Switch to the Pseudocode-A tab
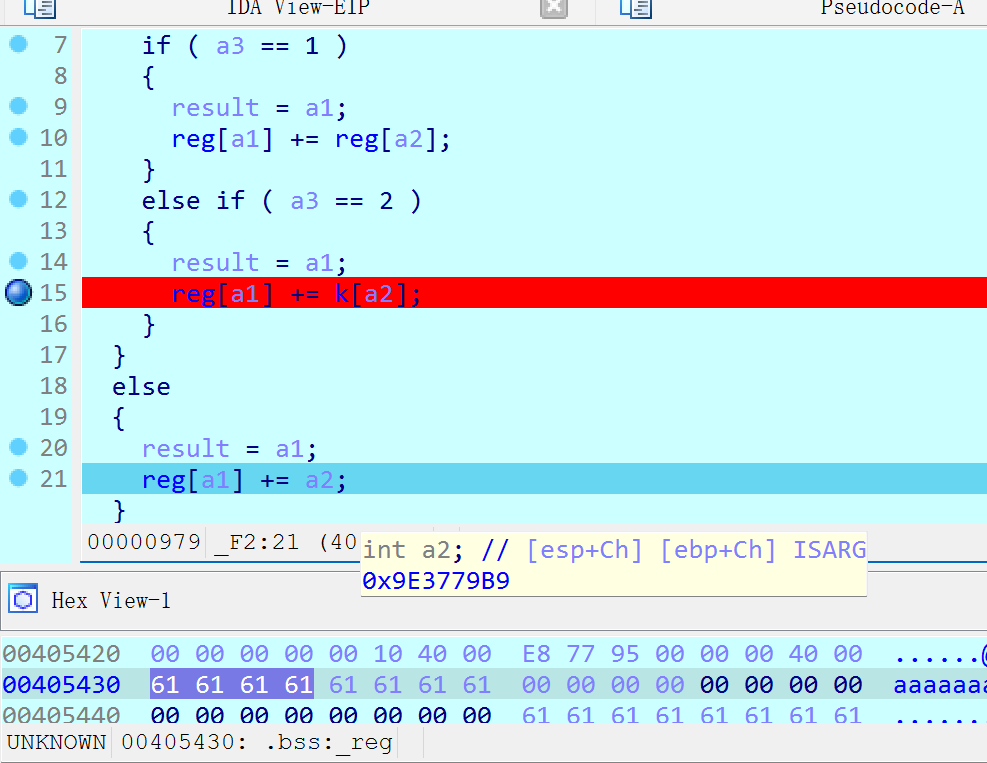This screenshot has width=987, height=763. pos(892,9)
